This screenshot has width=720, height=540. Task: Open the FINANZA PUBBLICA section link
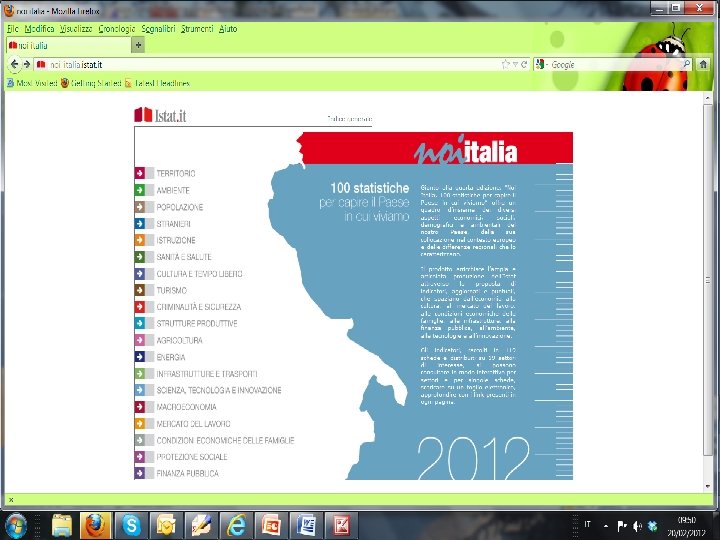187,473
